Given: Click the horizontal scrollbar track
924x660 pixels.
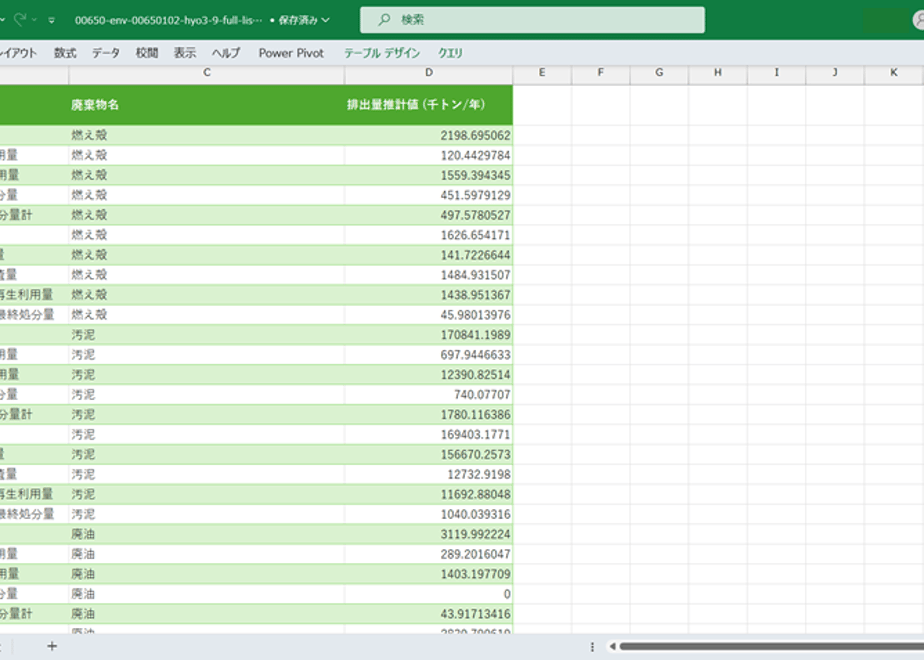Looking at the screenshot, I should click(772, 646).
